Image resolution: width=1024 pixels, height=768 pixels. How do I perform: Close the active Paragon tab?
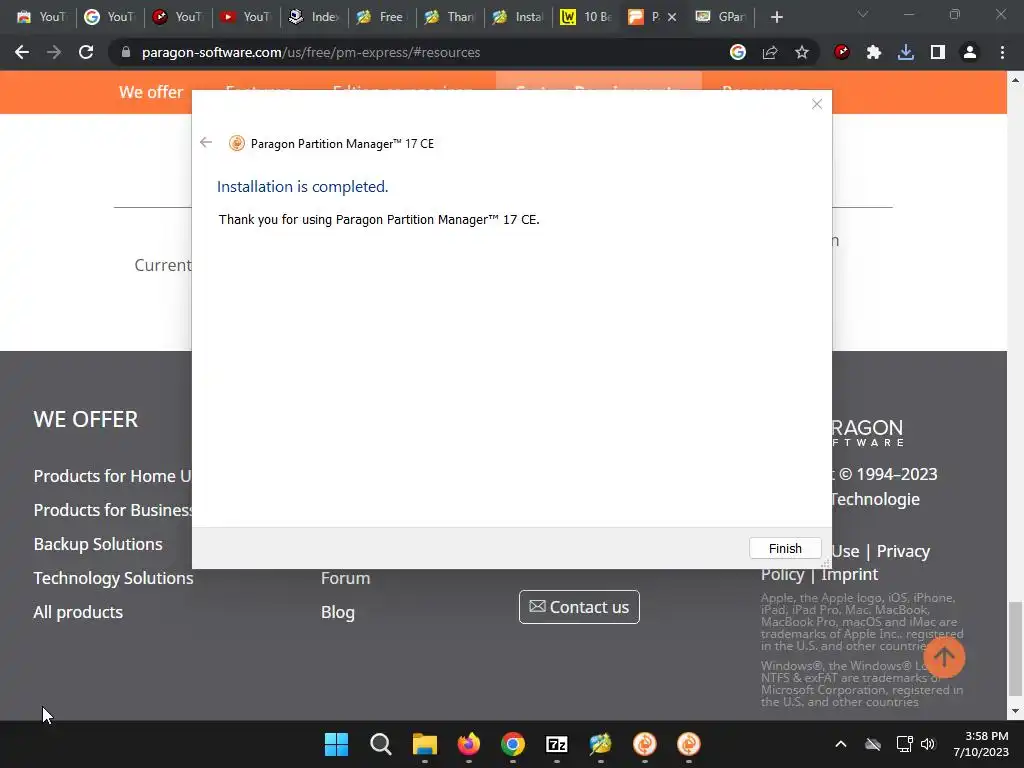tap(672, 17)
